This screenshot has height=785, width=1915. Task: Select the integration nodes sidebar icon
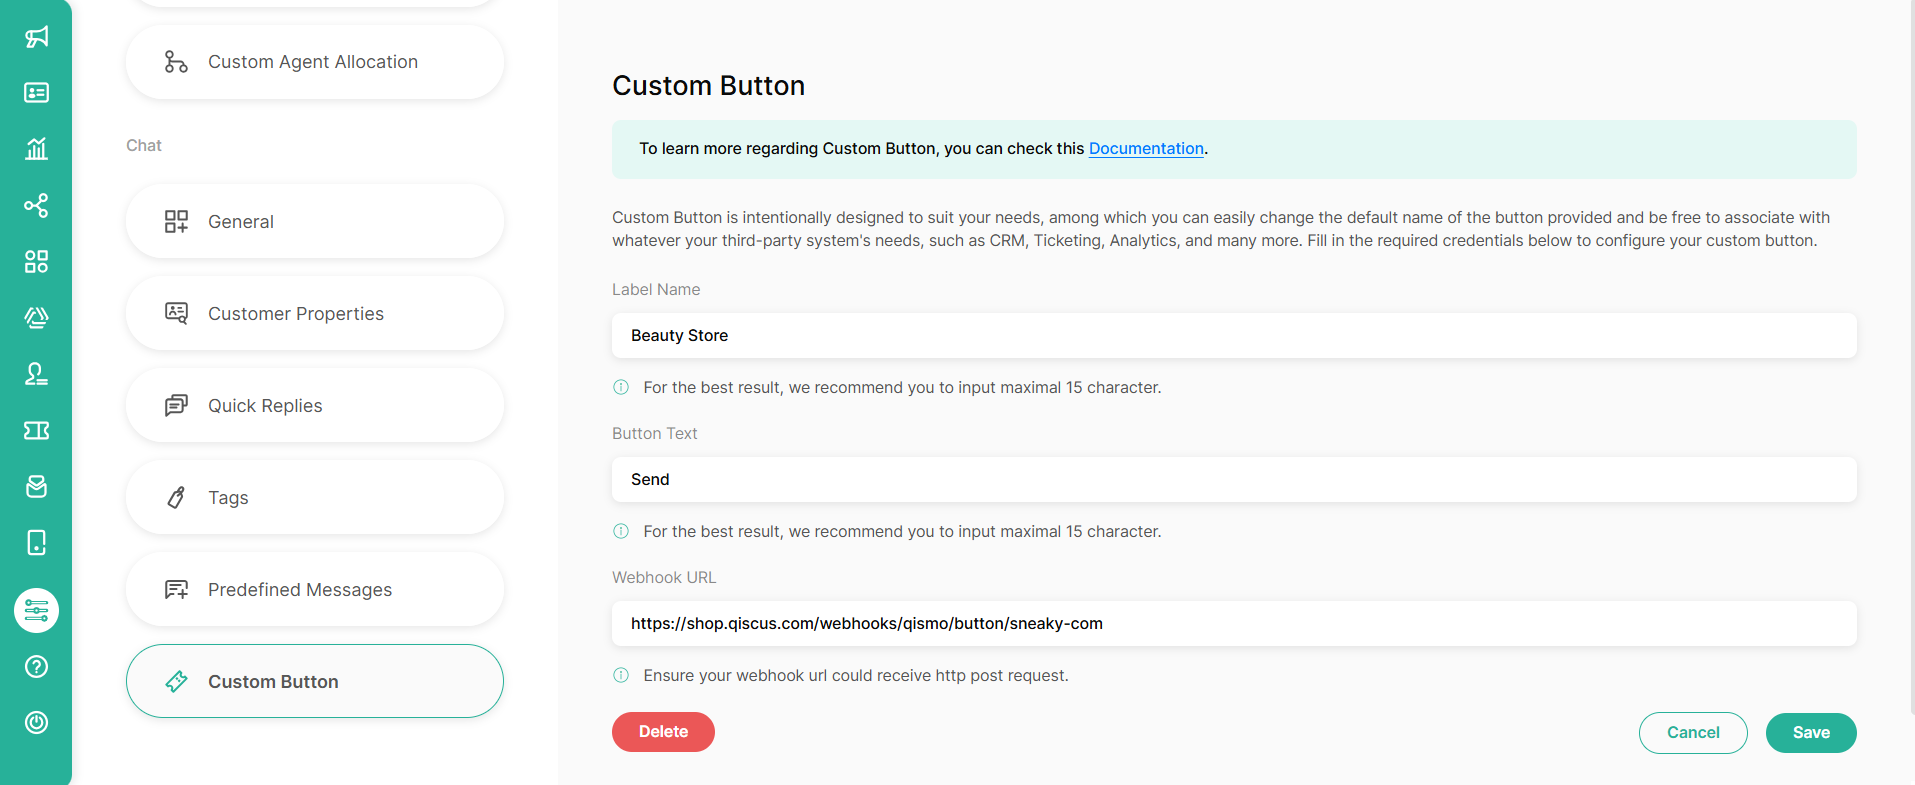tap(36, 205)
